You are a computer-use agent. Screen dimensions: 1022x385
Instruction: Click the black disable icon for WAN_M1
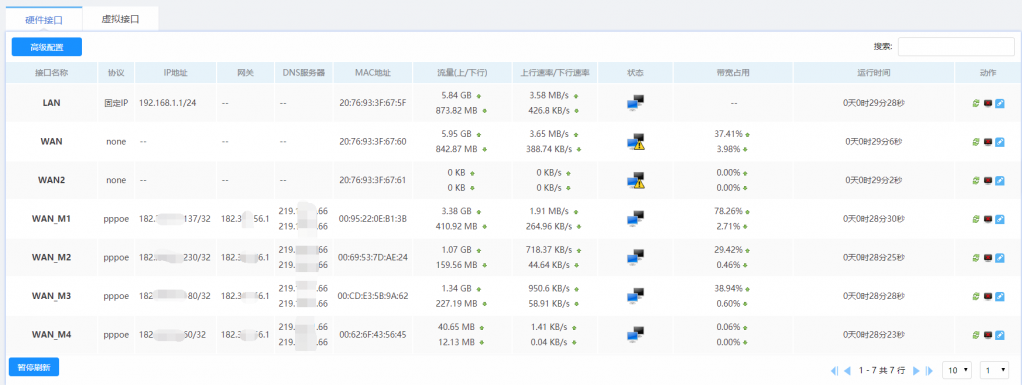[987, 219]
